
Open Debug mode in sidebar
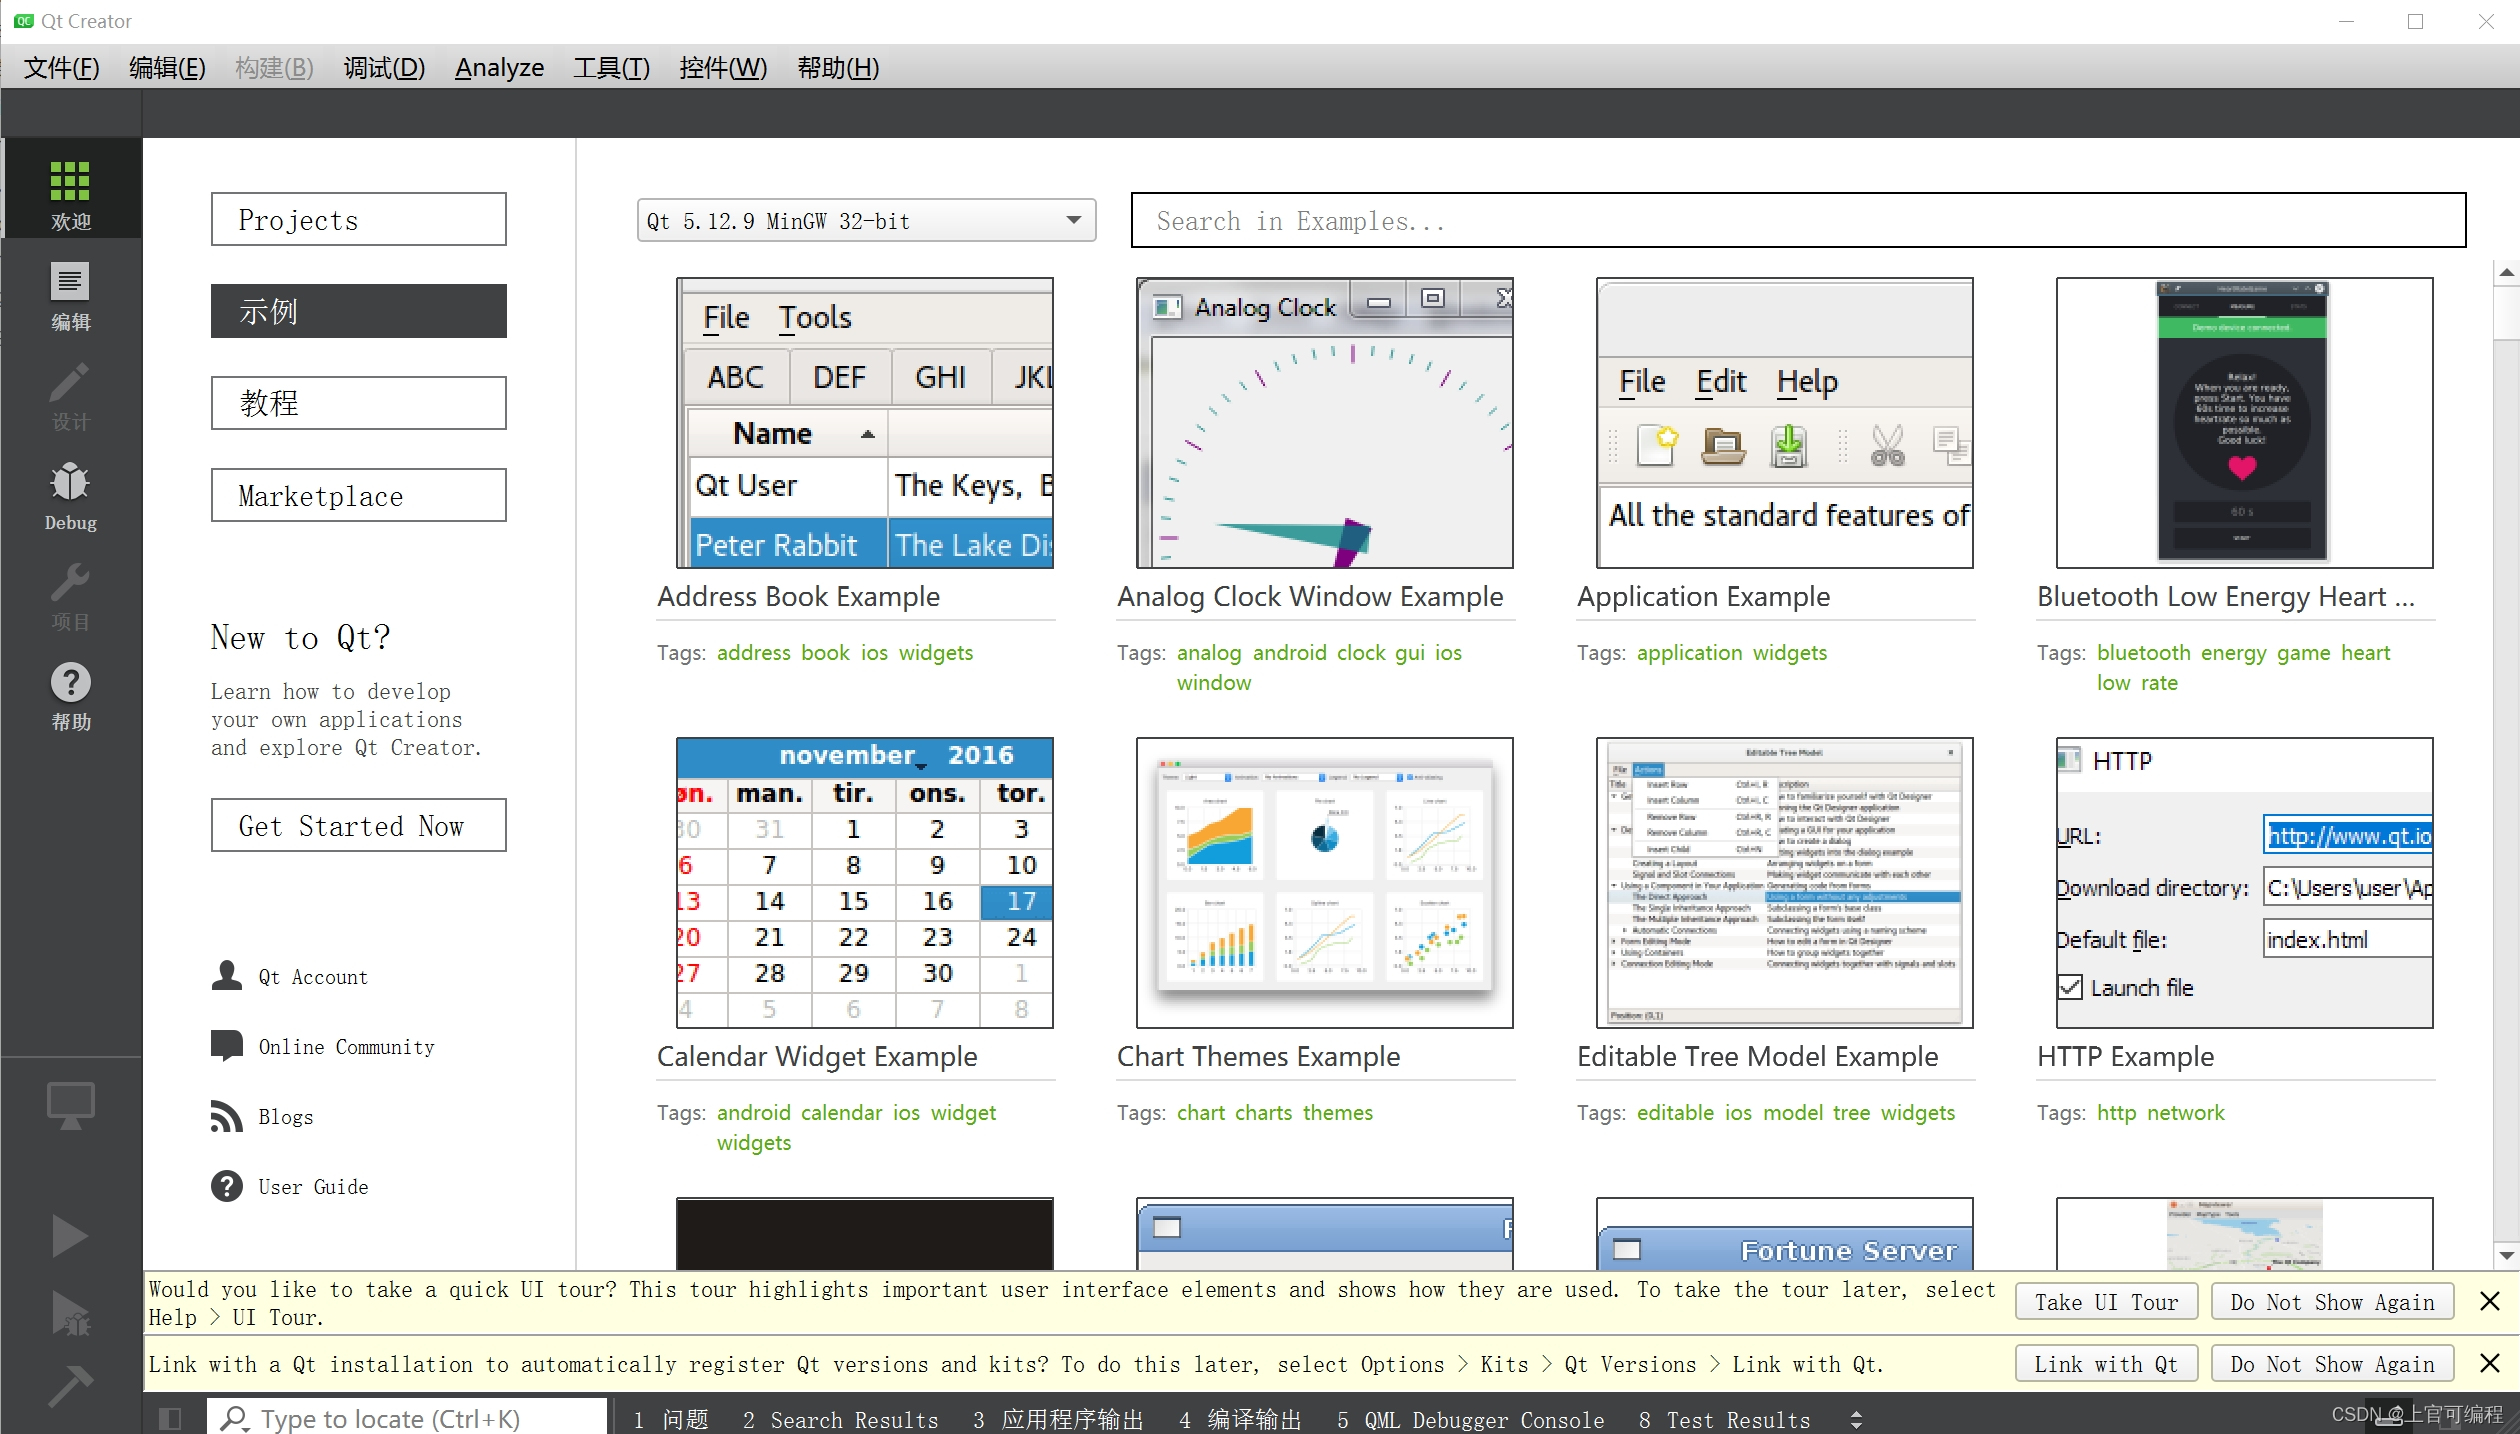71,495
